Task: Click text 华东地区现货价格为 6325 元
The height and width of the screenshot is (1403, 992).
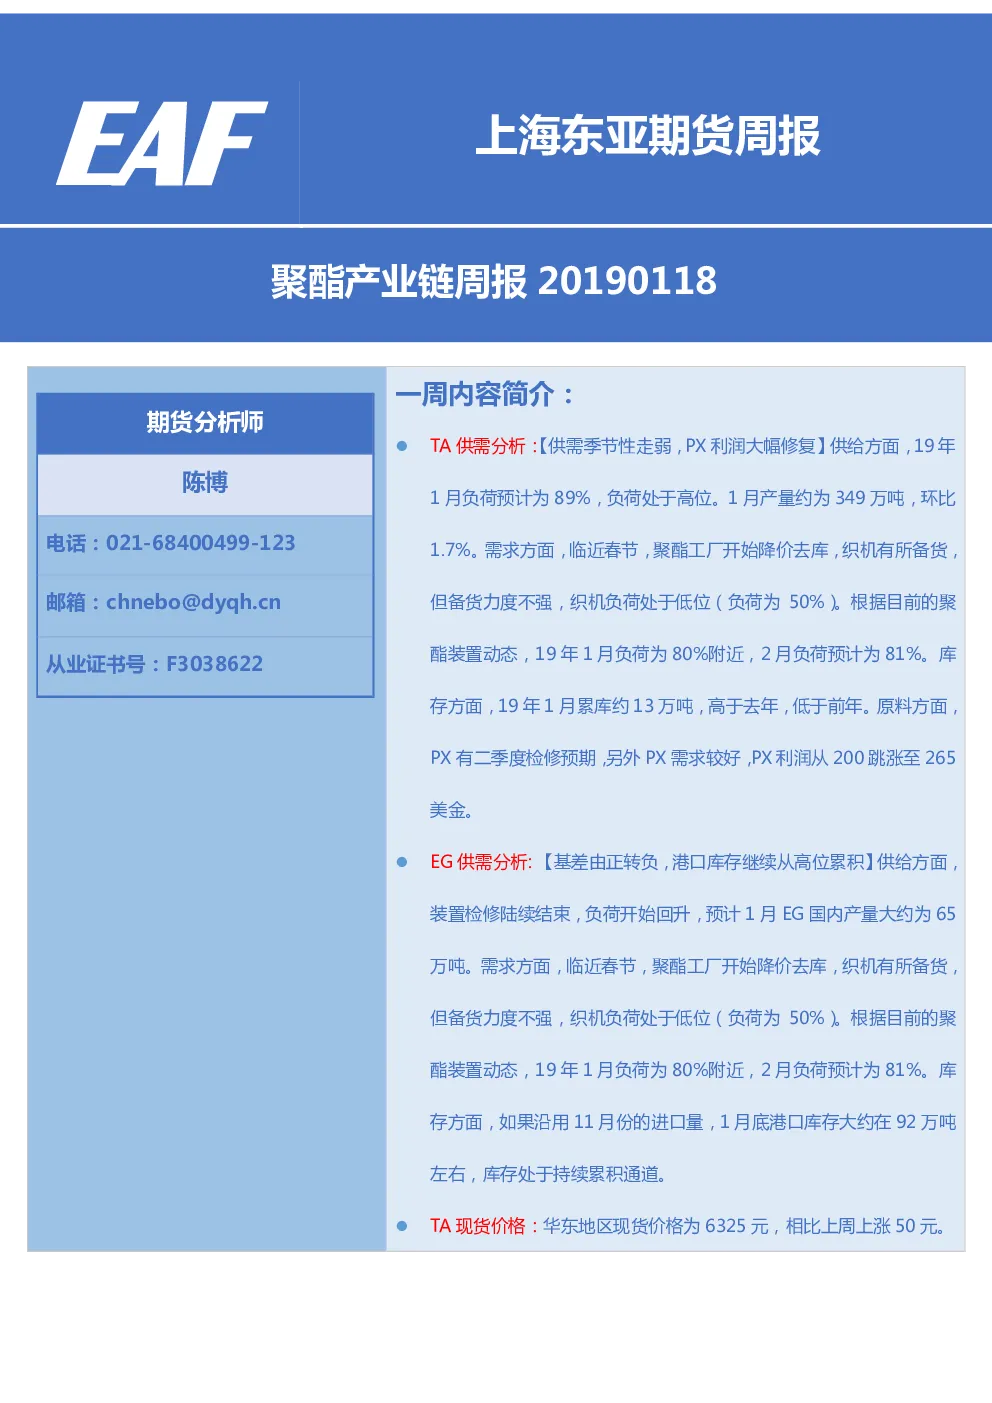Action: [x=656, y=1226]
